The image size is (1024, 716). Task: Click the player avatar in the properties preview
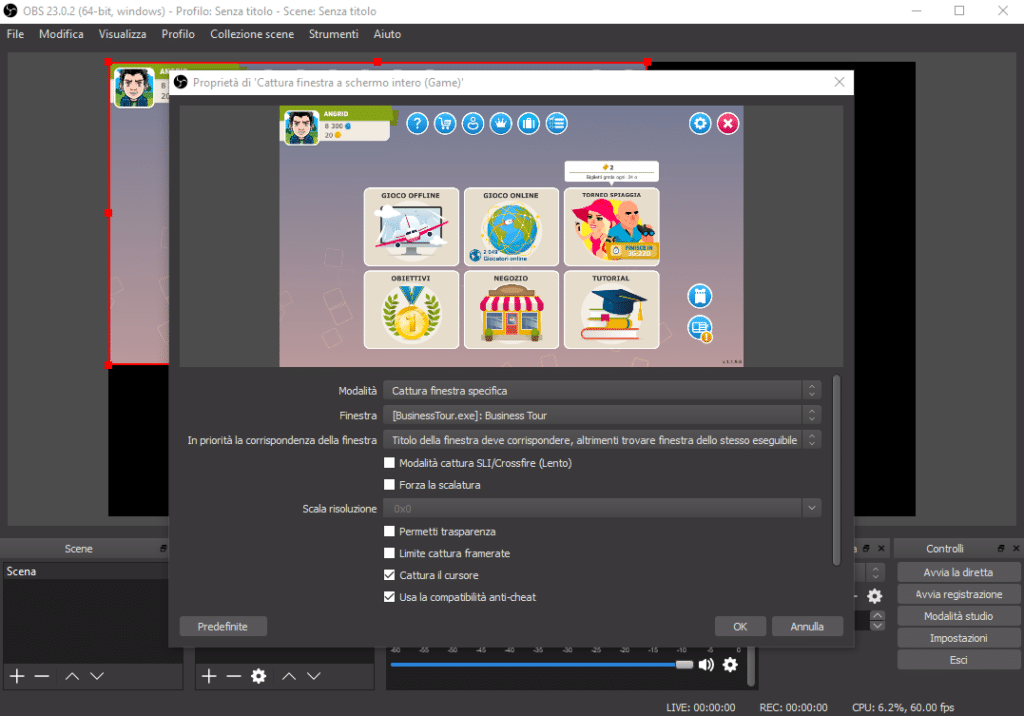302,127
